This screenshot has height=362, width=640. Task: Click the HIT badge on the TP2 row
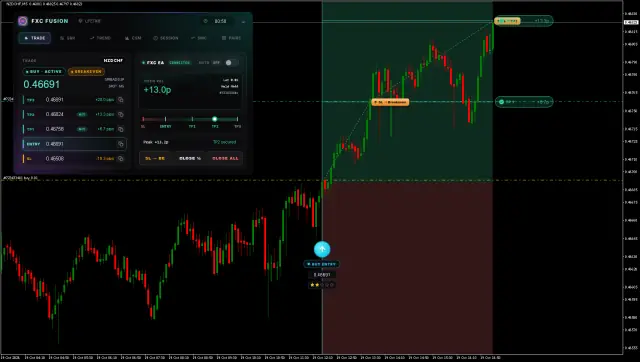point(82,114)
